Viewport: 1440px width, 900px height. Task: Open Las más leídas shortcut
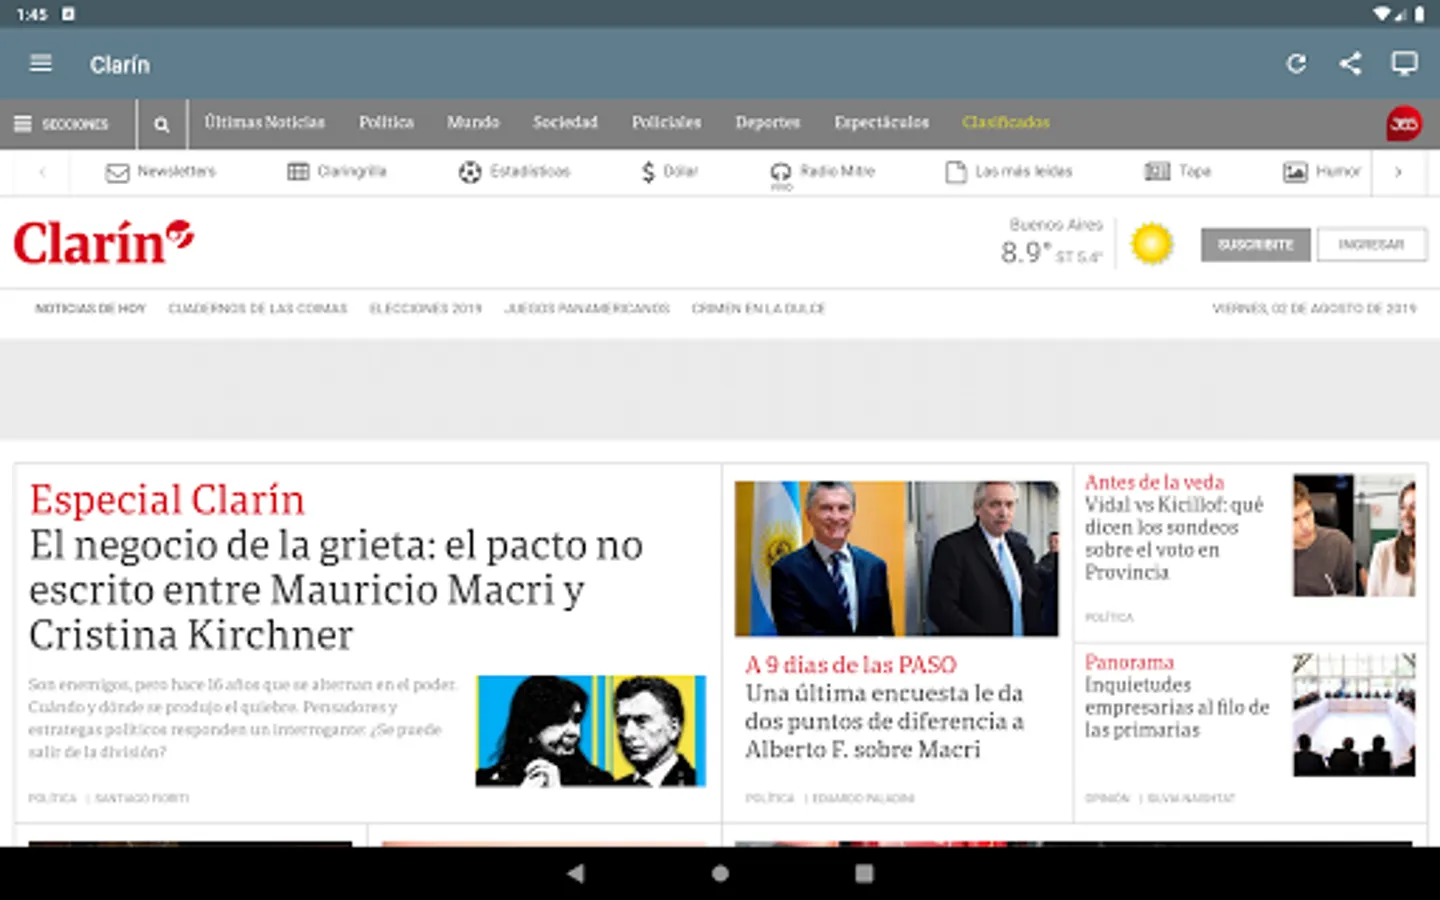pyautogui.click(x=1009, y=172)
